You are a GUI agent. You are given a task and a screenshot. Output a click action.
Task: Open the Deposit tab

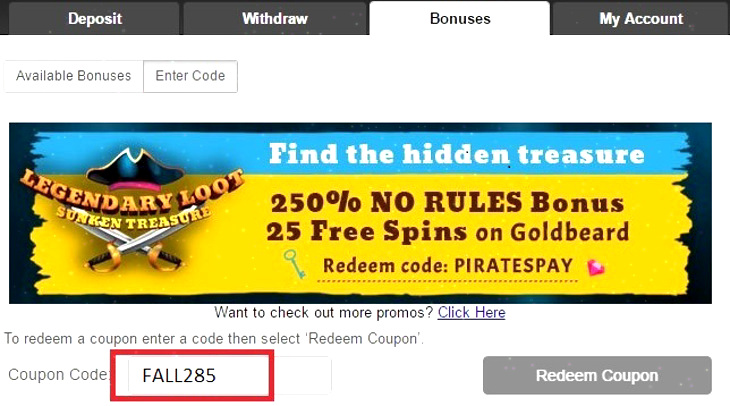click(x=94, y=18)
